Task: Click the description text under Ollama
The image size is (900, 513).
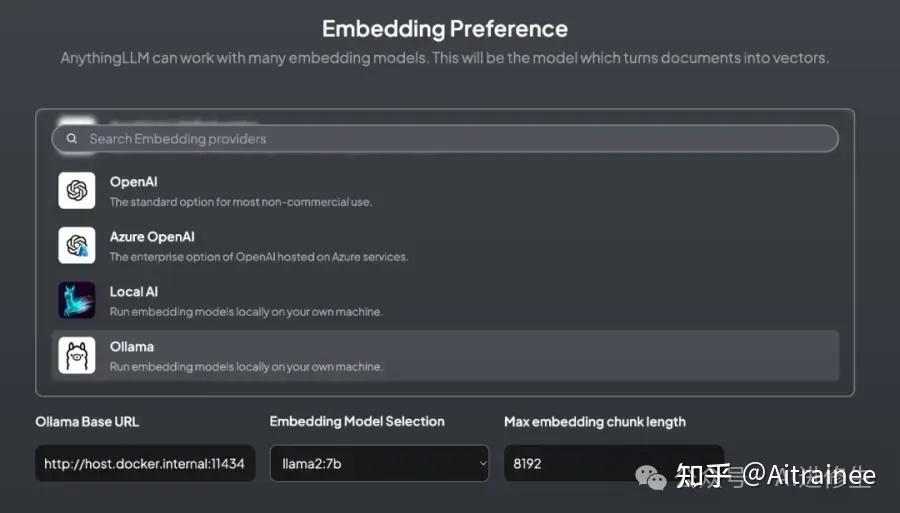Action: (246, 367)
